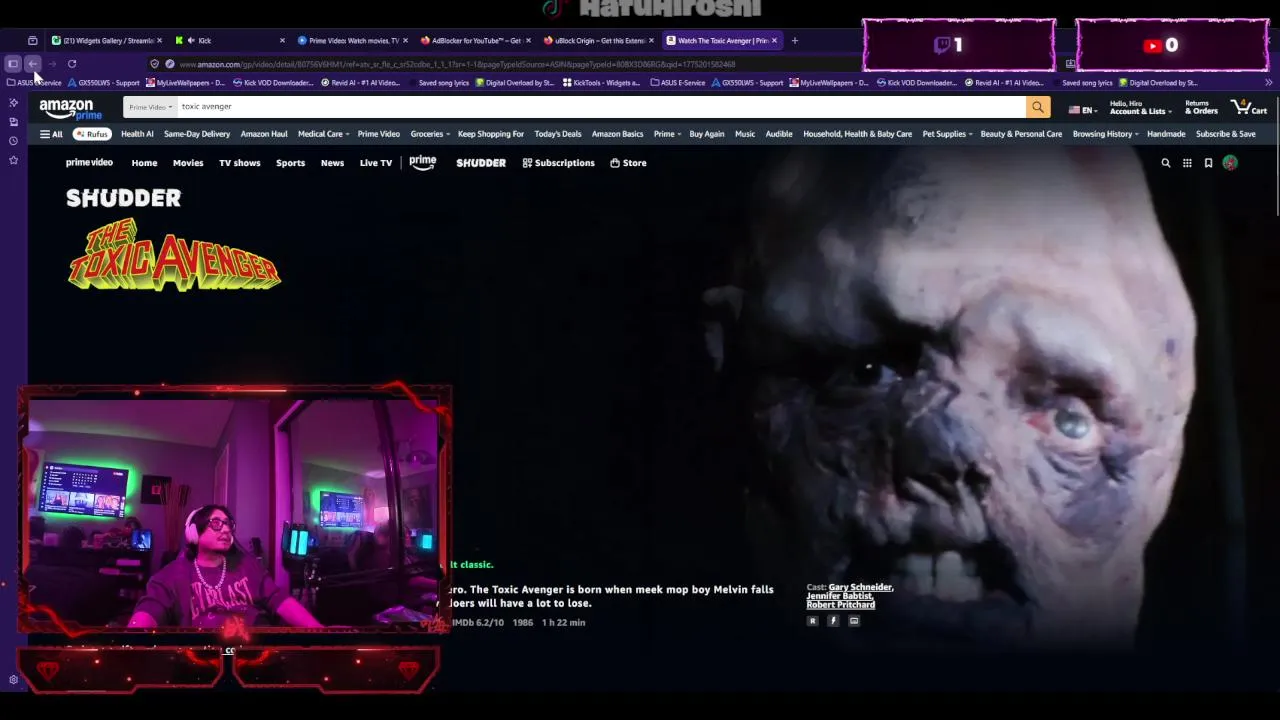This screenshot has height=720, width=1280.
Task: Go to Prime Video Home
Action: (144, 163)
